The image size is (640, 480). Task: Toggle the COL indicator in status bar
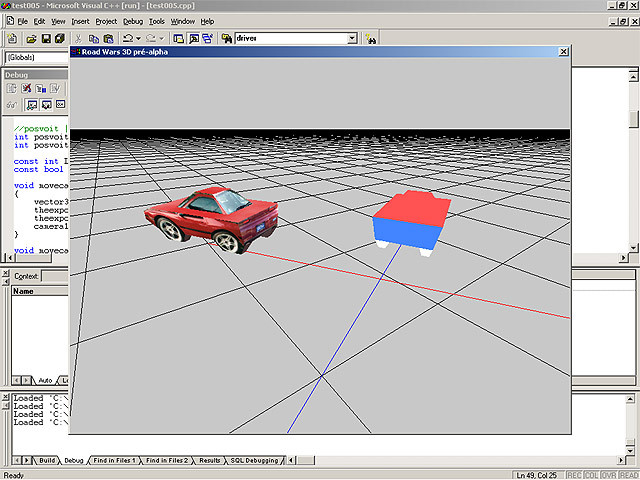coord(590,474)
